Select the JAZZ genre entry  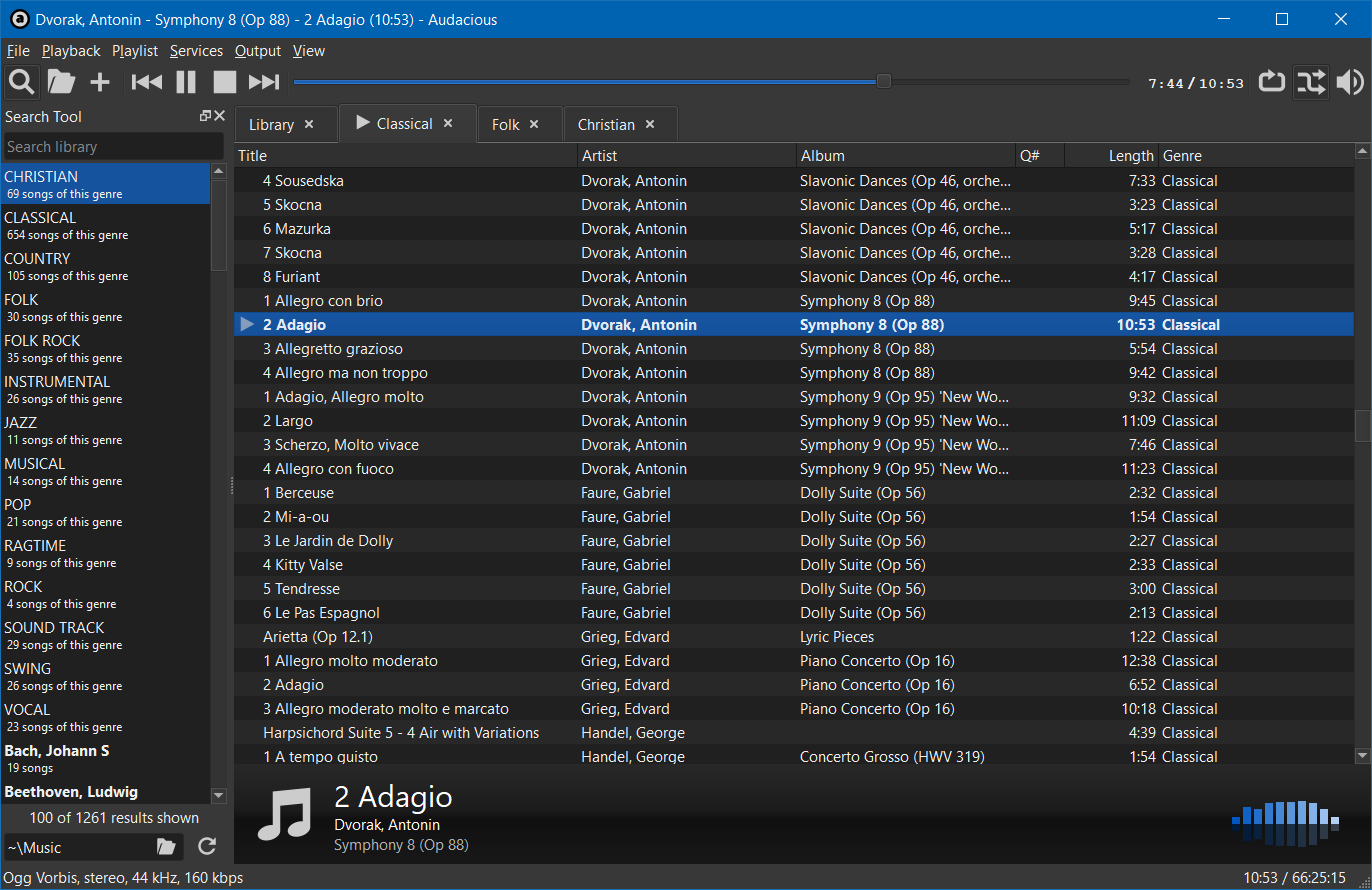click(x=106, y=430)
